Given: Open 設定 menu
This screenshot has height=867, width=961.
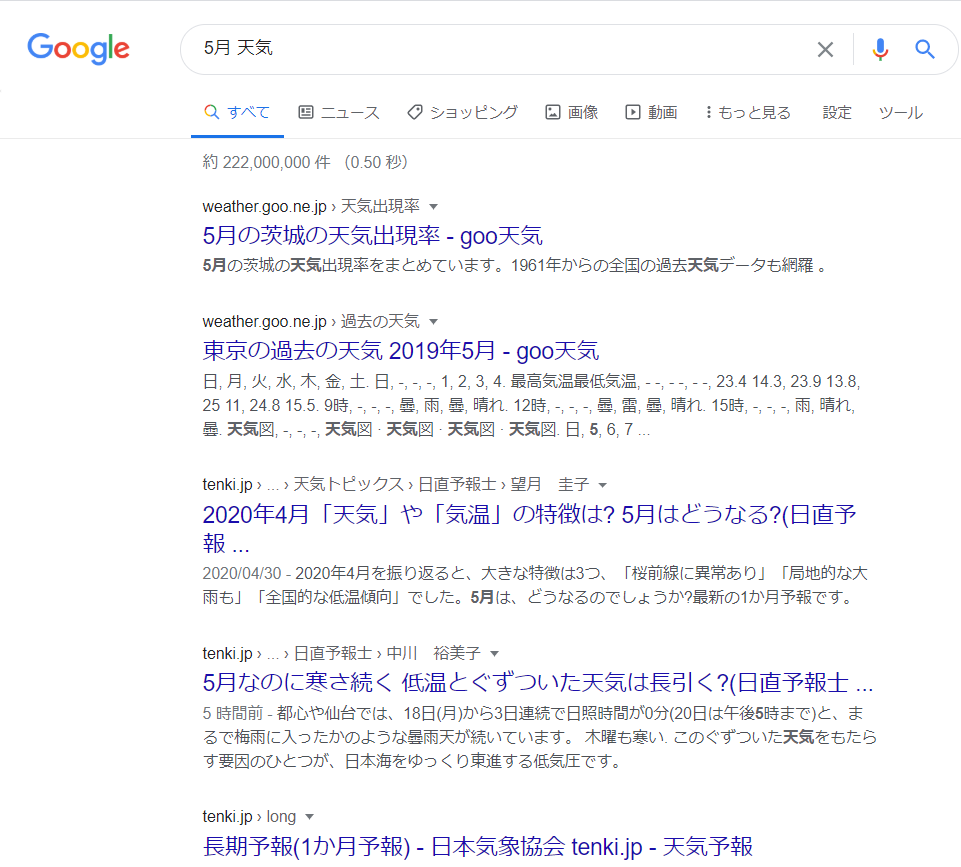Looking at the screenshot, I should (837, 113).
